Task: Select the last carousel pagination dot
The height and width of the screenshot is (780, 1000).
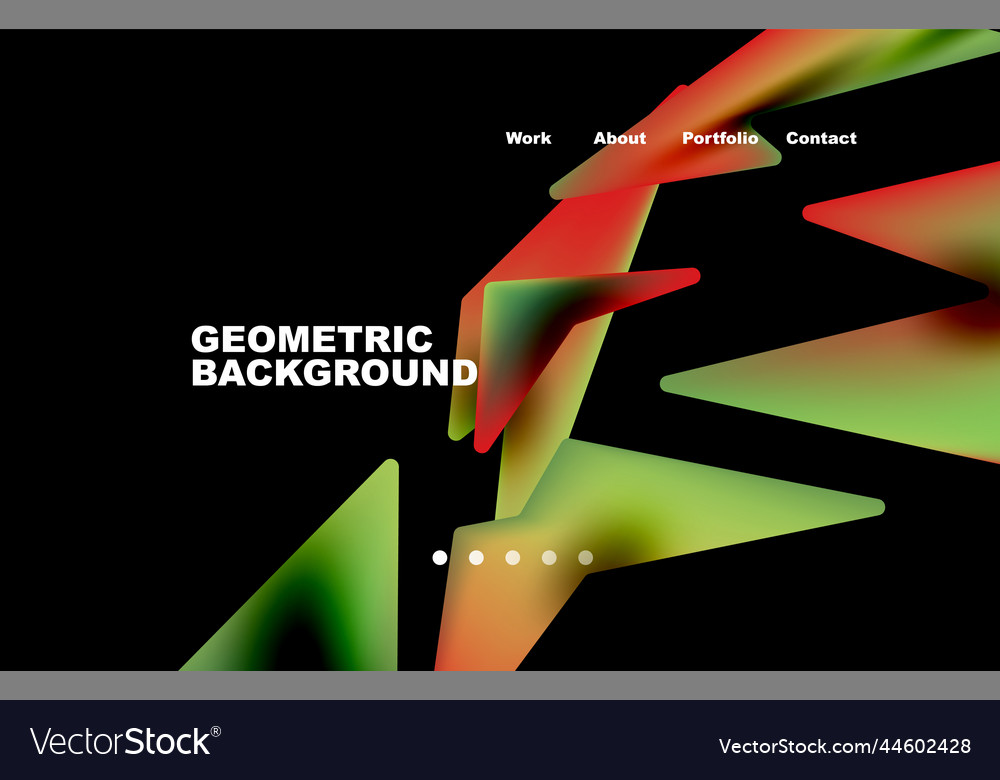Action: (x=584, y=557)
